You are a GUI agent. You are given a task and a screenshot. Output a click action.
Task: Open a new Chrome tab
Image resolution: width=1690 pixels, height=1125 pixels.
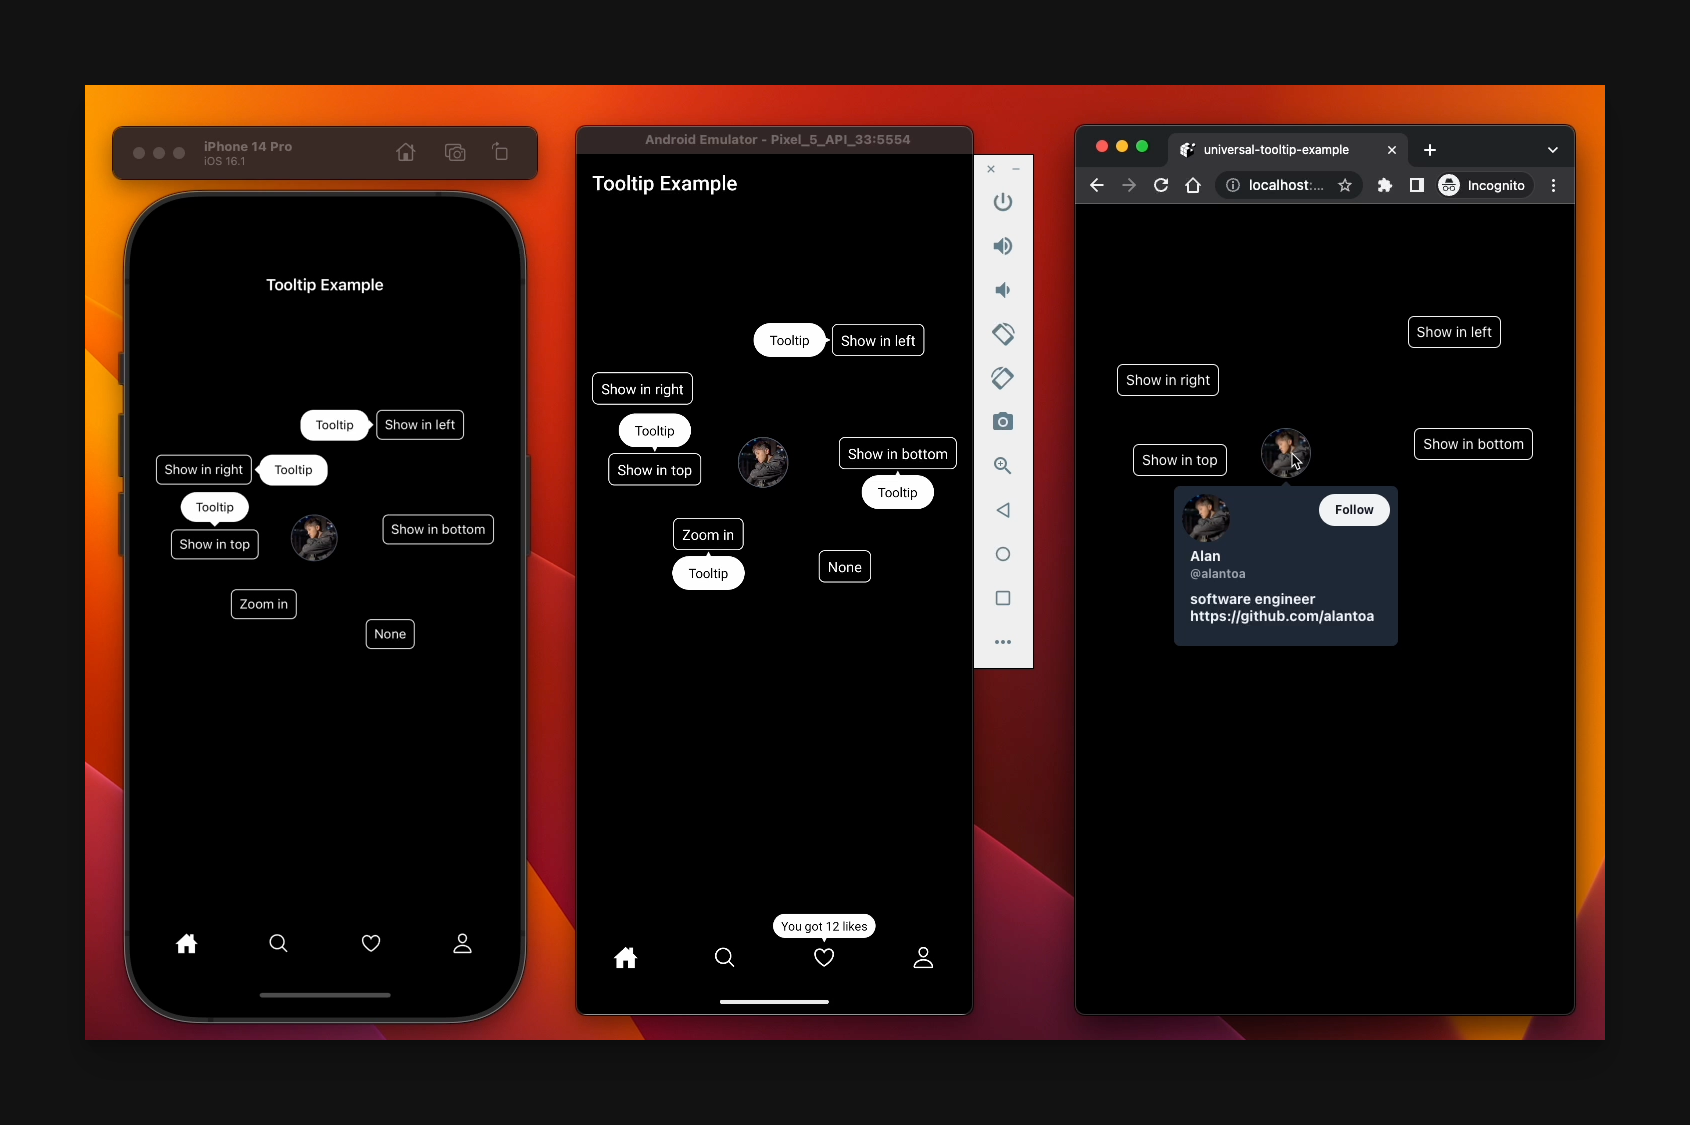[x=1430, y=150]
